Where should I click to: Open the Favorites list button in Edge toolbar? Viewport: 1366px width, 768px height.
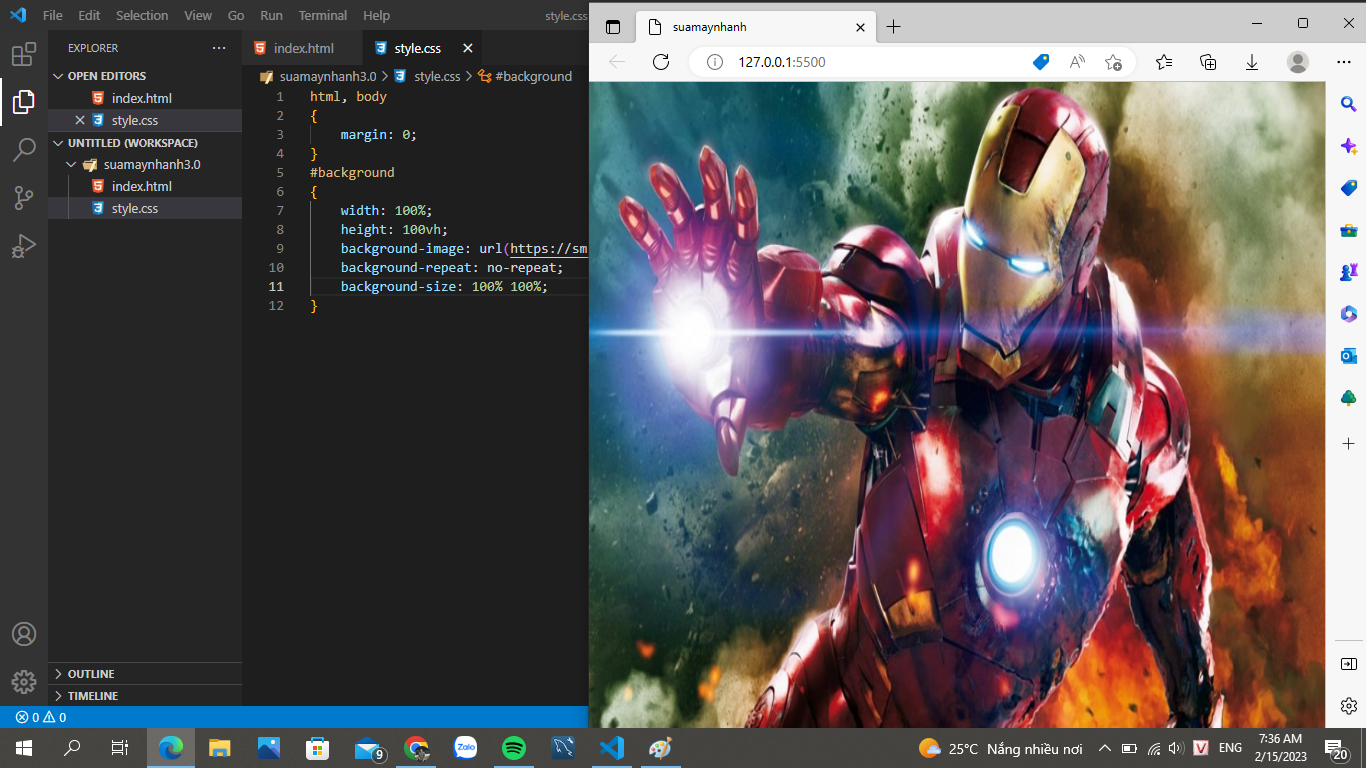click(x=1164, y=62)
